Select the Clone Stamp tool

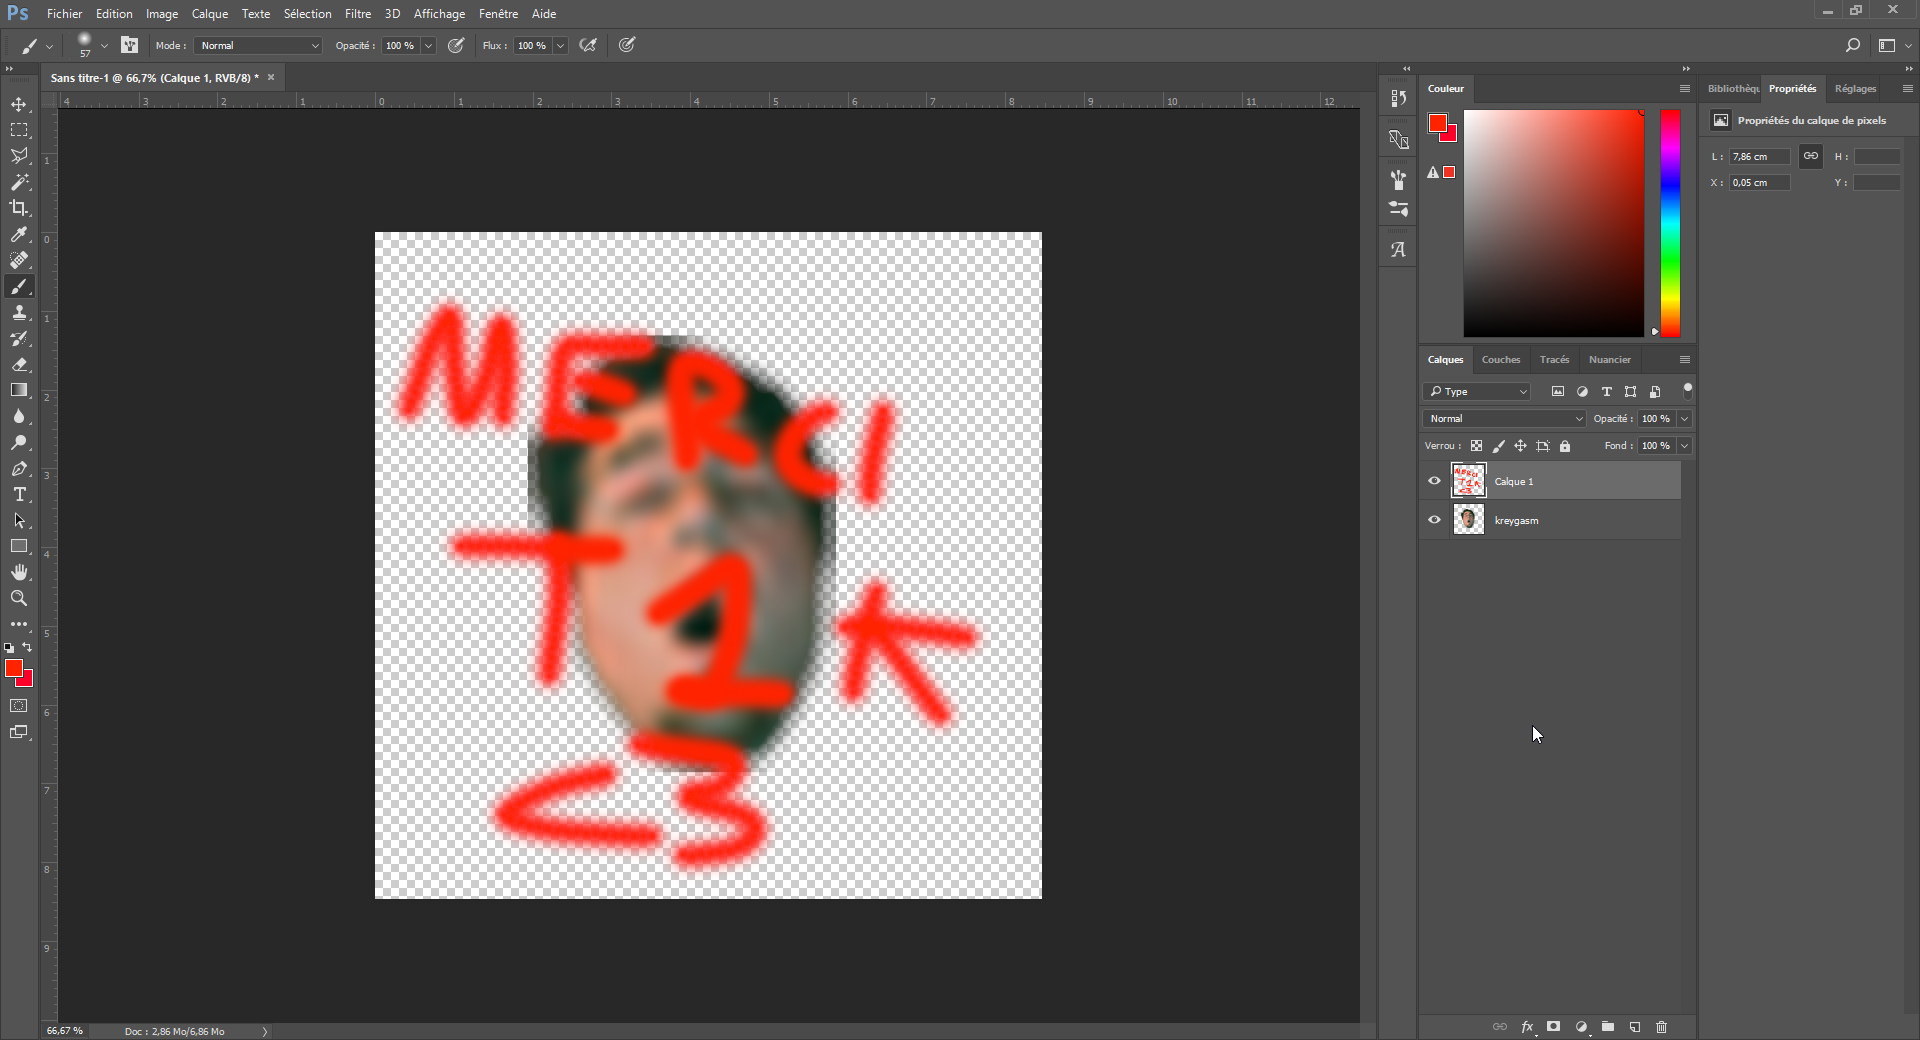19,313
